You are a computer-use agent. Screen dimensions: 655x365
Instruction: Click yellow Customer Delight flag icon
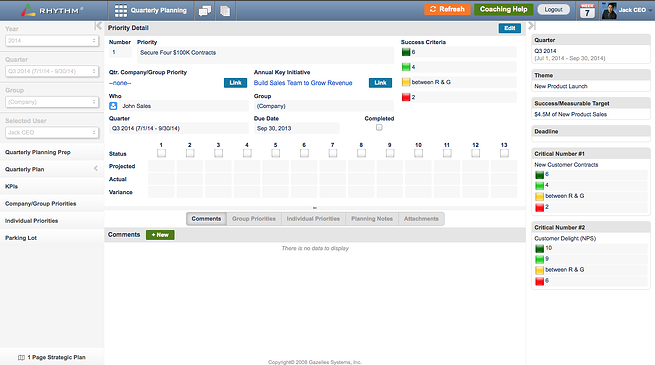point(539,270)
